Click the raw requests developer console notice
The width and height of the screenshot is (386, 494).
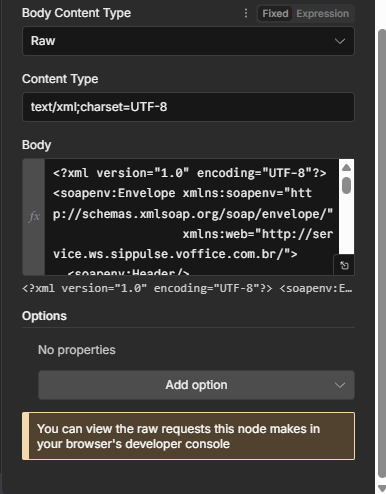point(188,436)
